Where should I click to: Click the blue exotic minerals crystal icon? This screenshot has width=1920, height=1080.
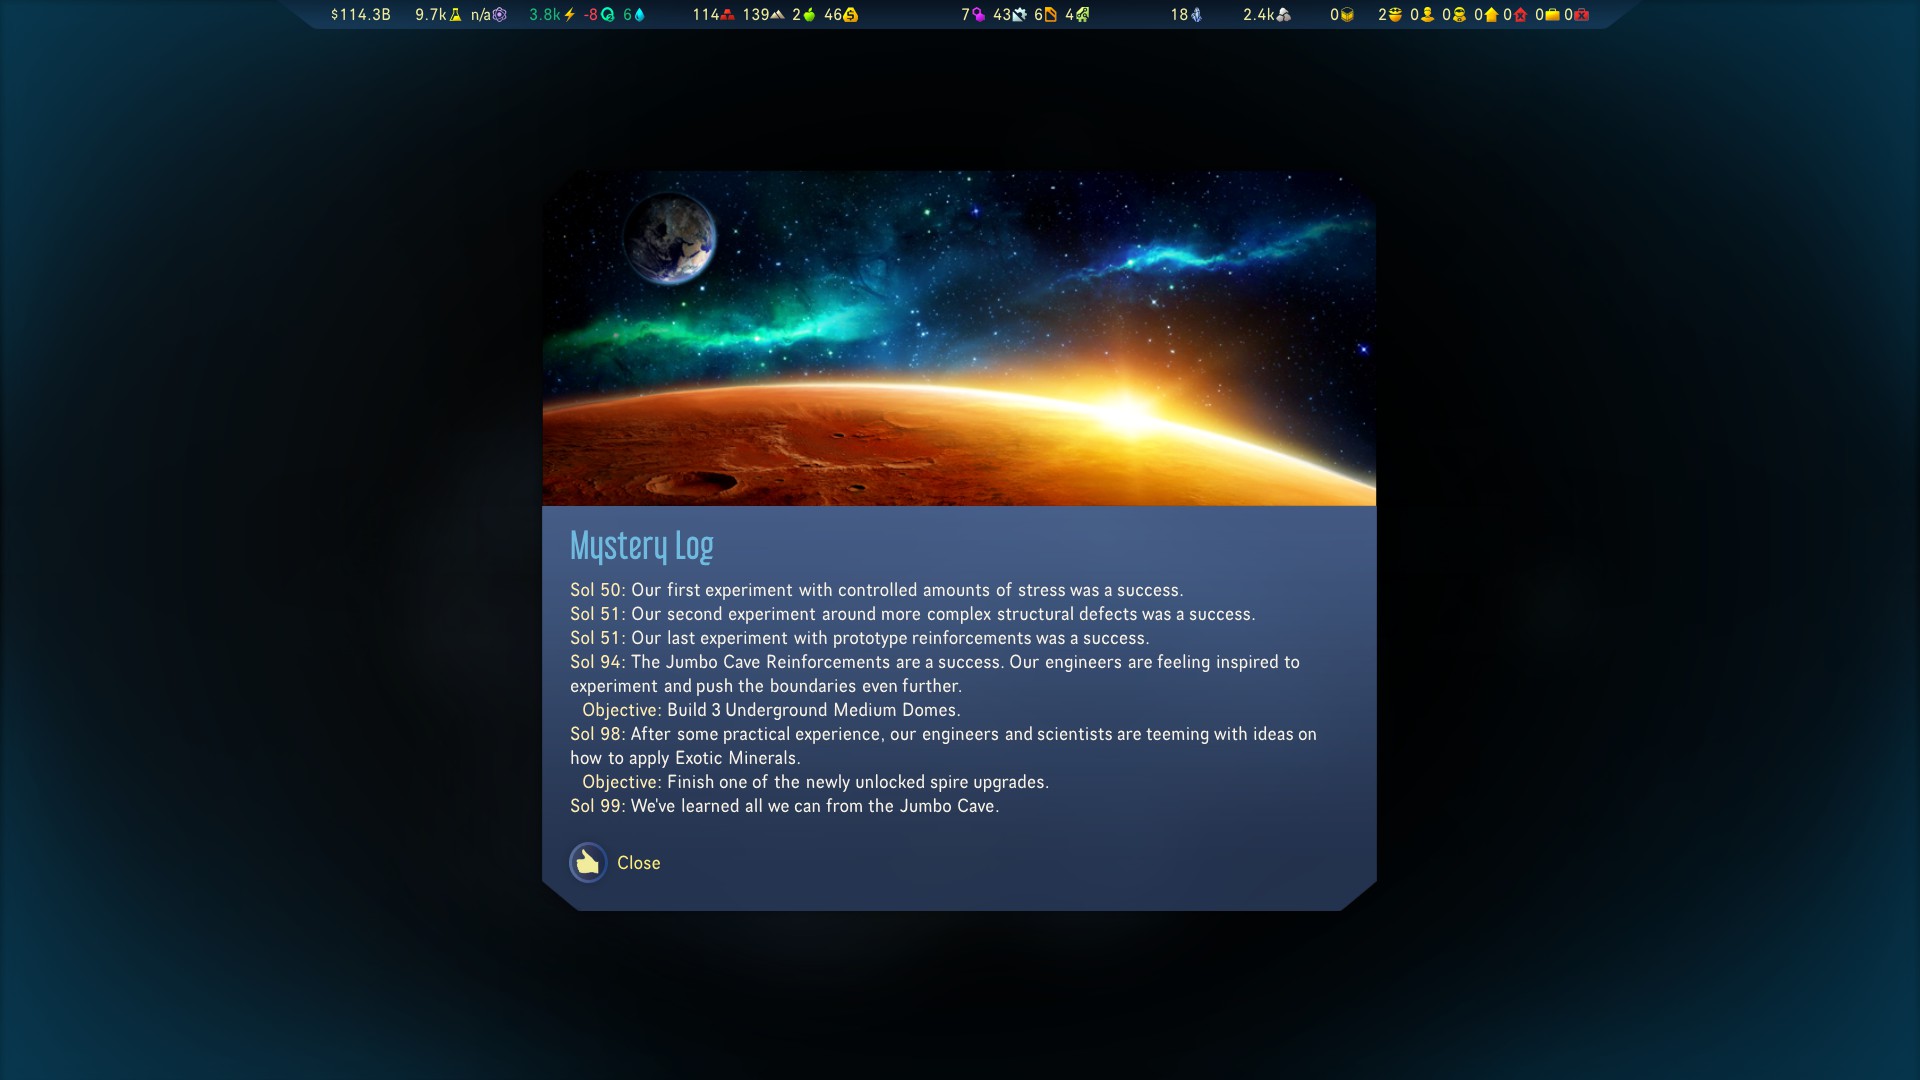[1196, 15]
